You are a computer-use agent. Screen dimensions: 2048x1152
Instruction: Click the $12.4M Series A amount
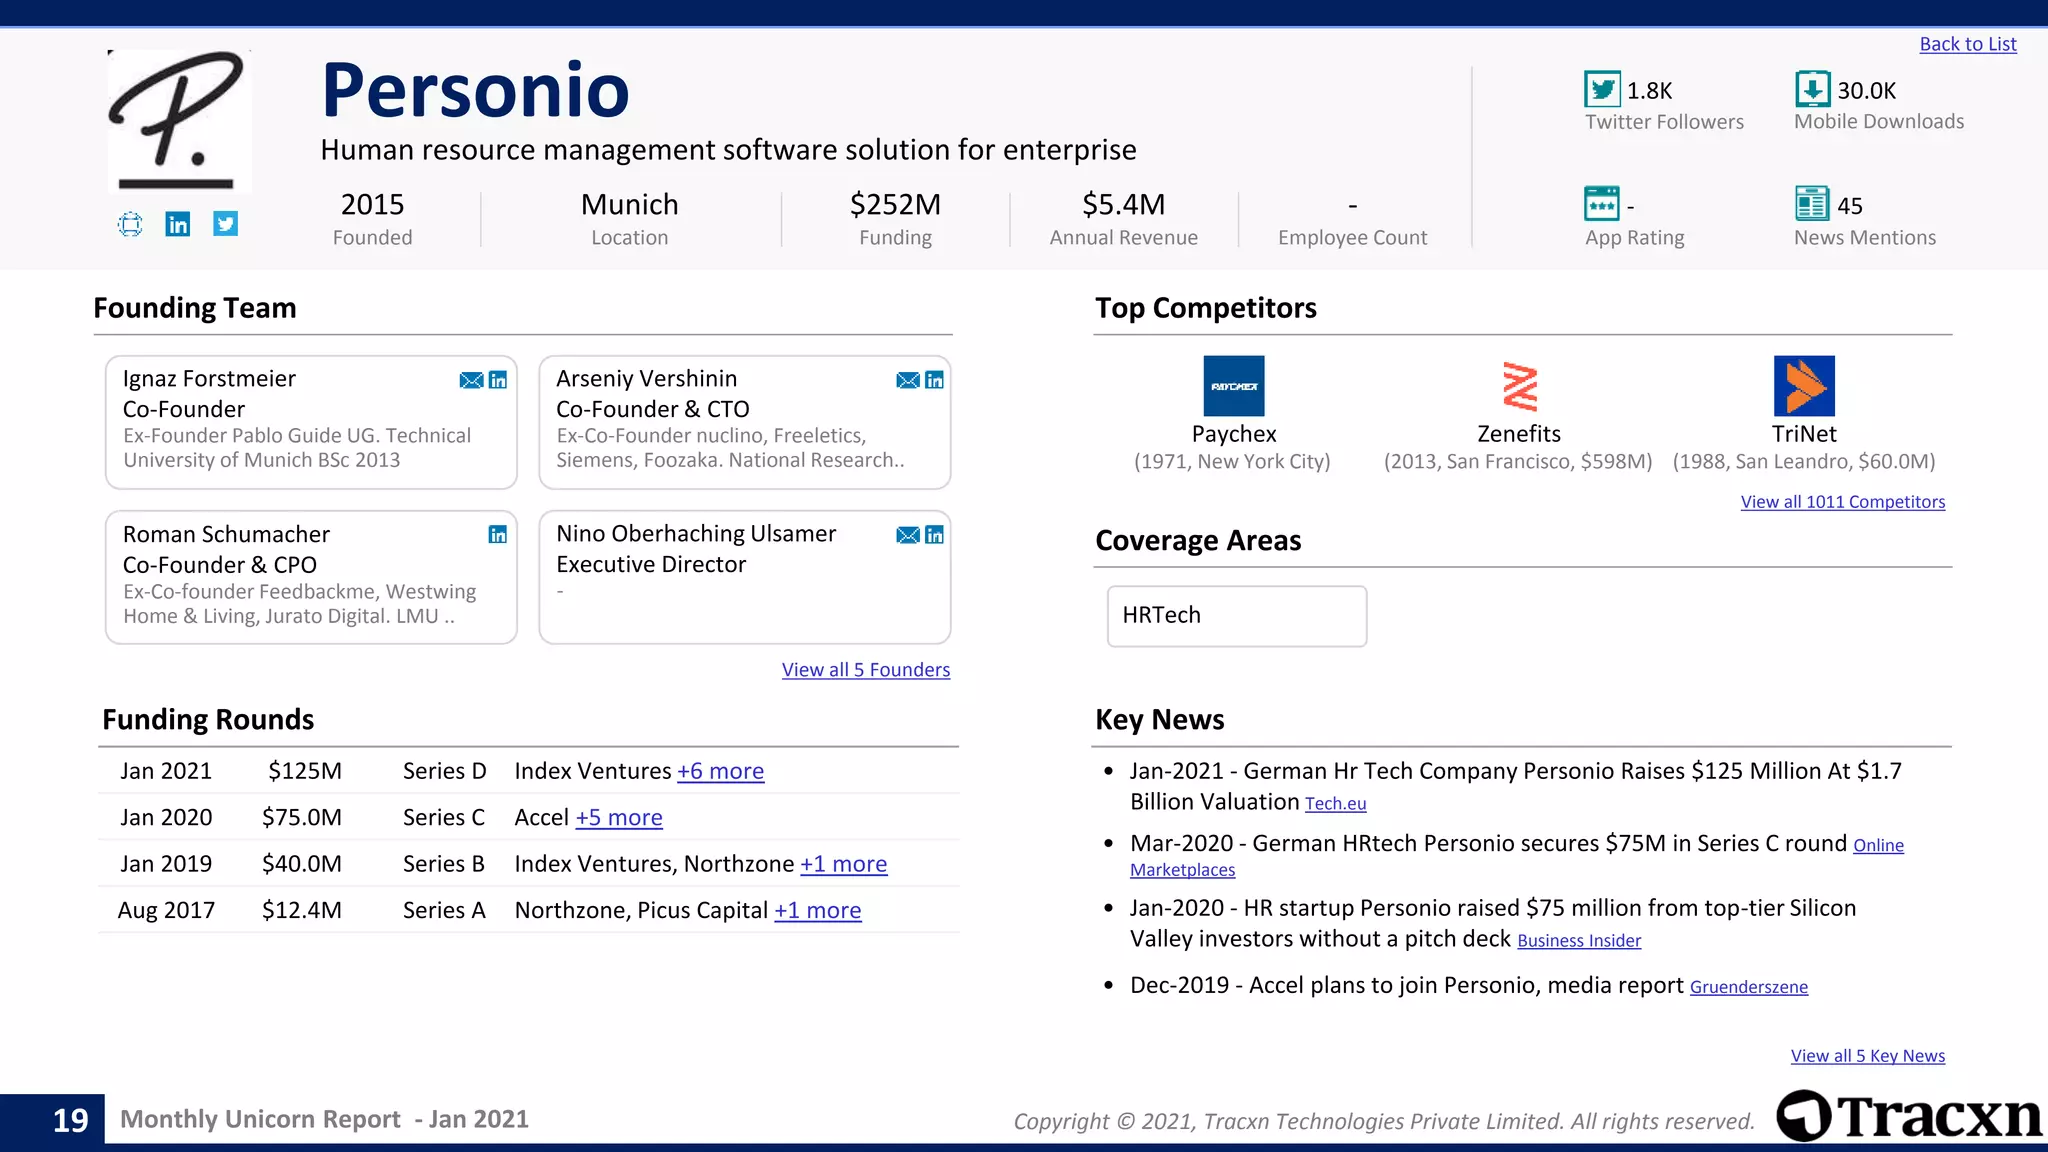tap(302, 911)
